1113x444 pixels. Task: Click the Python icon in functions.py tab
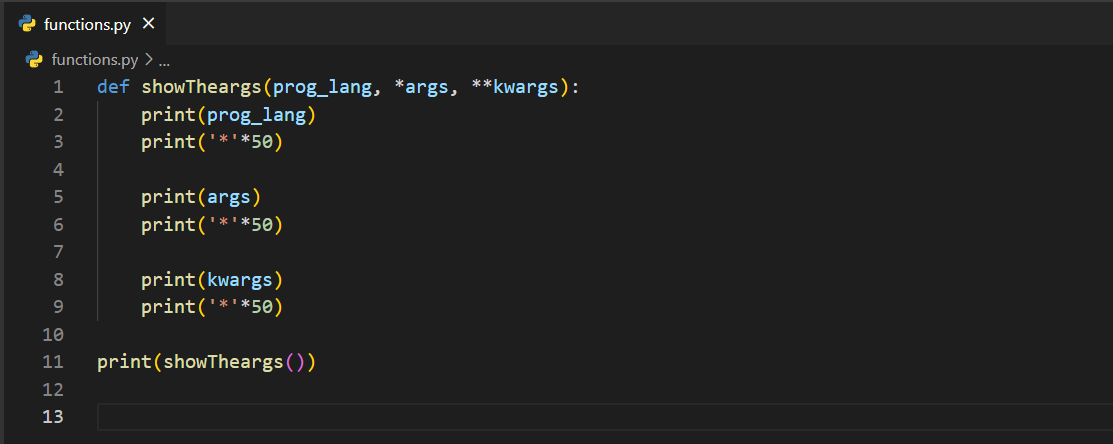(27, 24)
